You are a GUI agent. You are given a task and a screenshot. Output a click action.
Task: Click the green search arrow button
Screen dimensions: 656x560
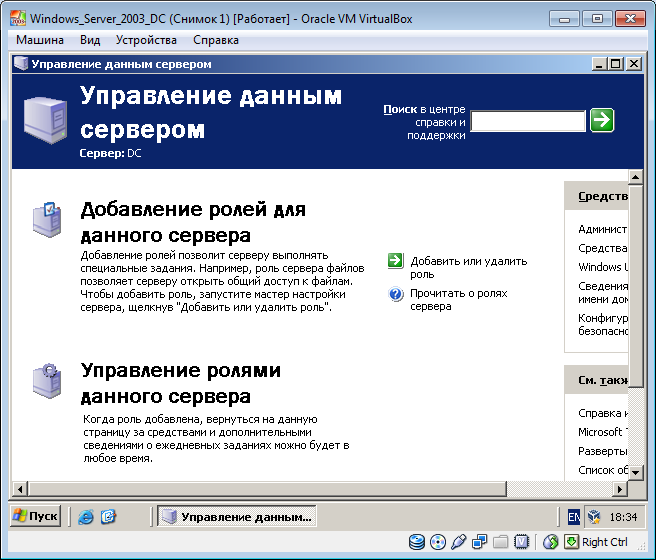[602, 120]
